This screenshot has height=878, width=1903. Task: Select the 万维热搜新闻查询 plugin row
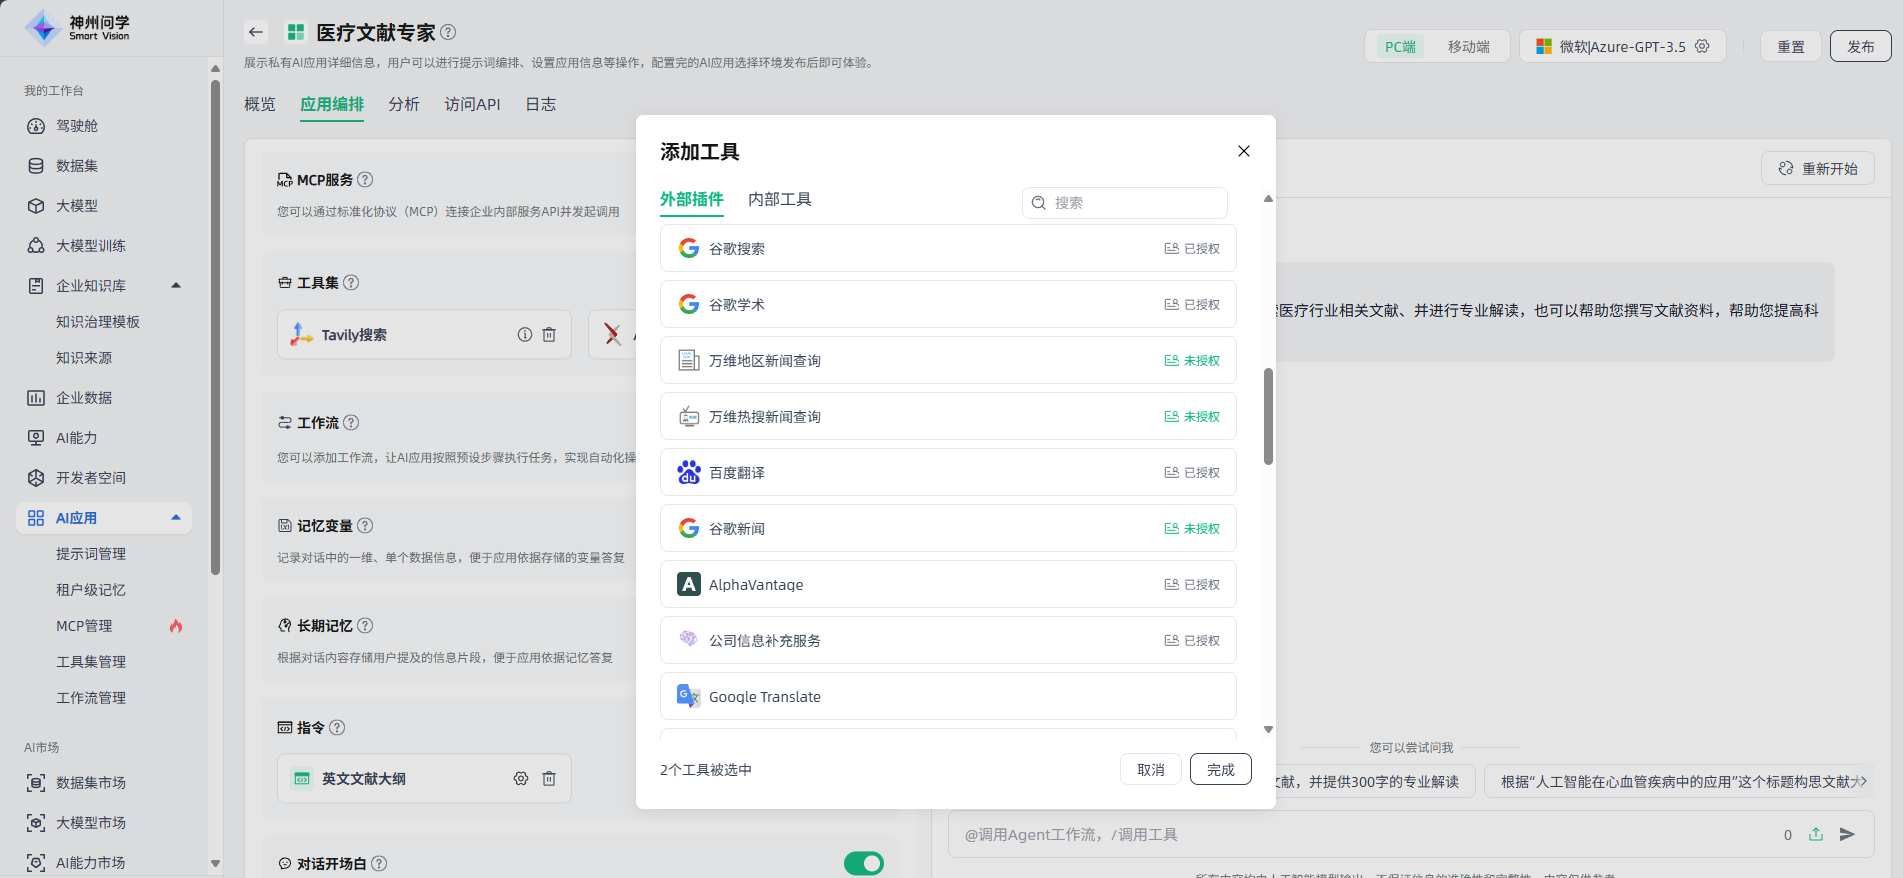click(x=948, y=416)
